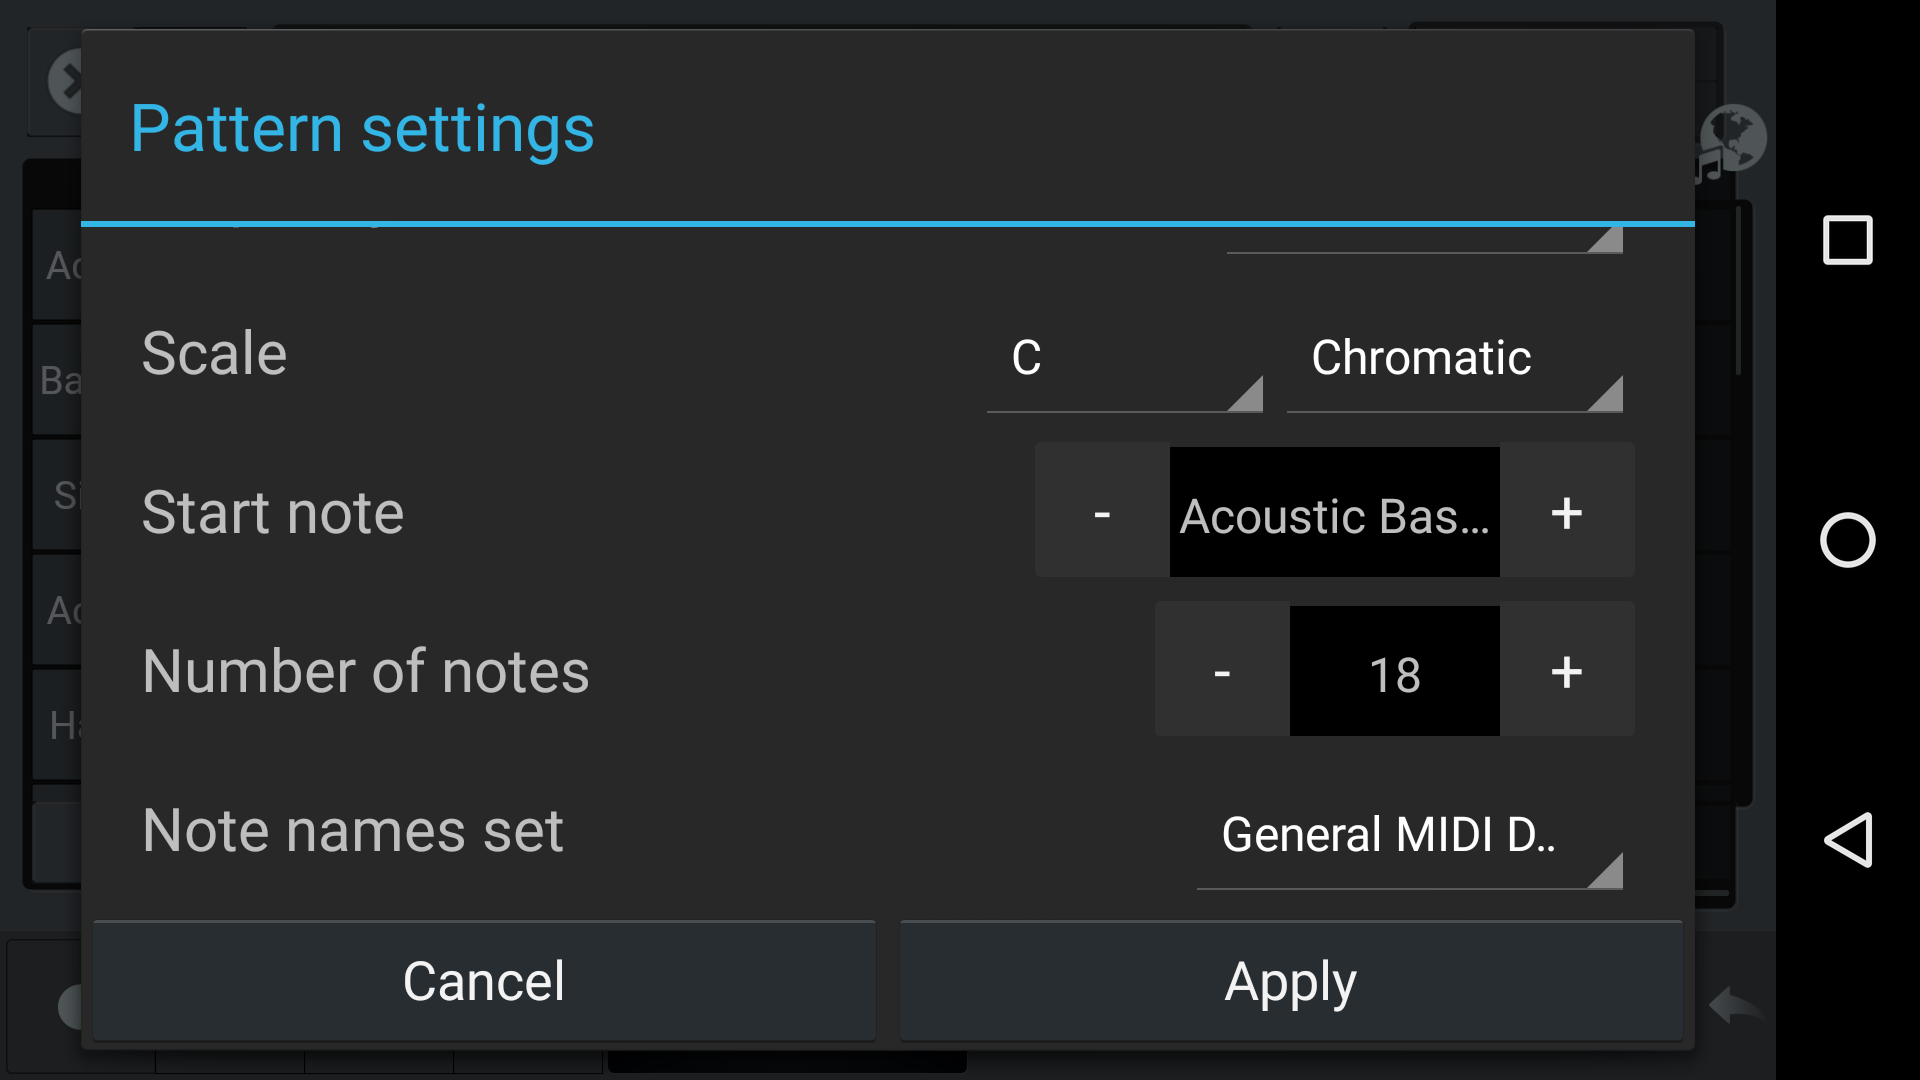This screenshot has width=1920, height=1080.
Task: Tap the Acoustic Bass start note field
Action: 1335,512
